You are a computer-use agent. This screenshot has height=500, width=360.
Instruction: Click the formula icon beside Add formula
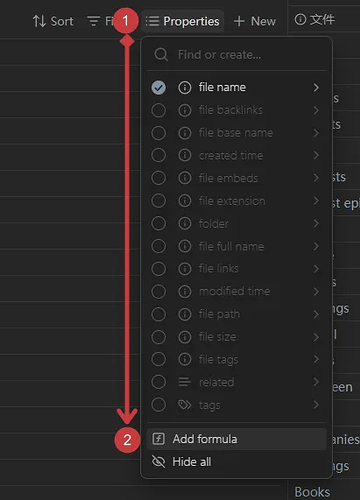point(158,439)
